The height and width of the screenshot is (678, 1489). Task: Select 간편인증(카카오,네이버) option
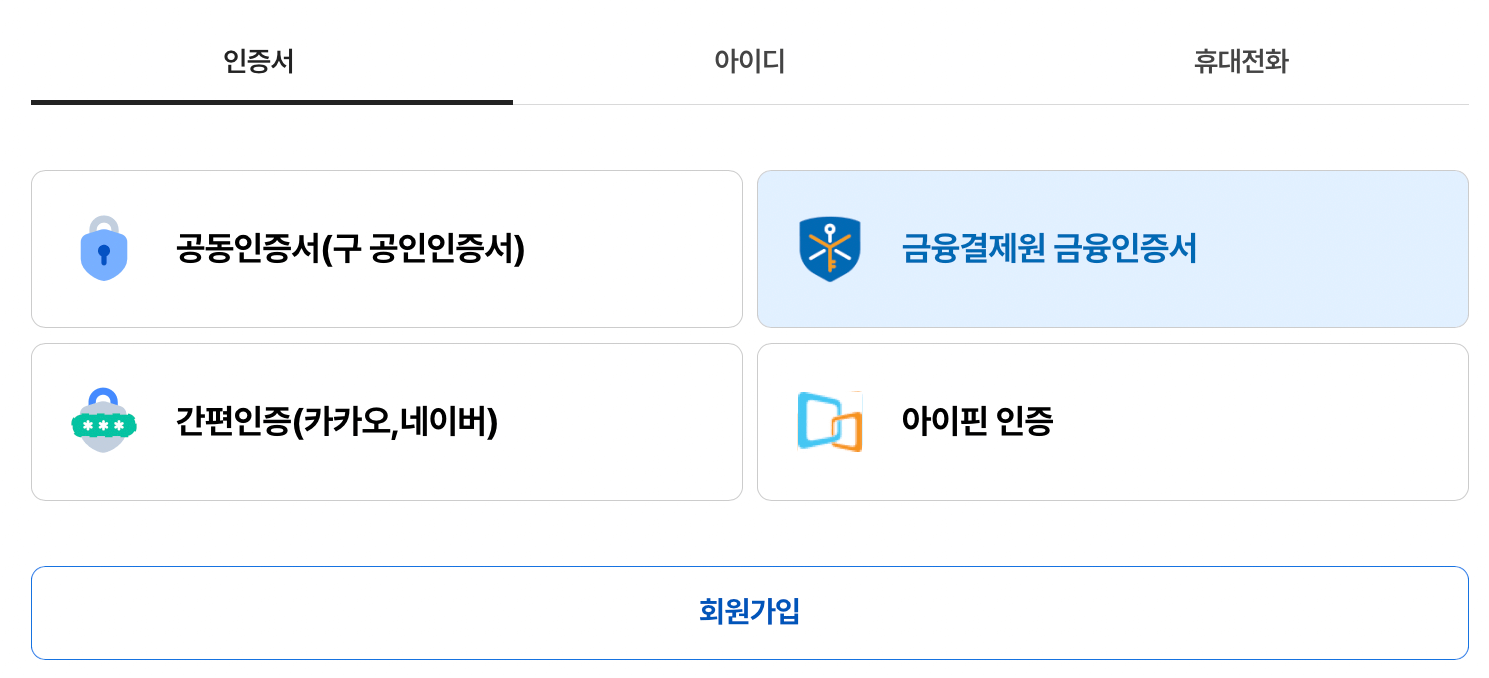click(x=386, y=421)
